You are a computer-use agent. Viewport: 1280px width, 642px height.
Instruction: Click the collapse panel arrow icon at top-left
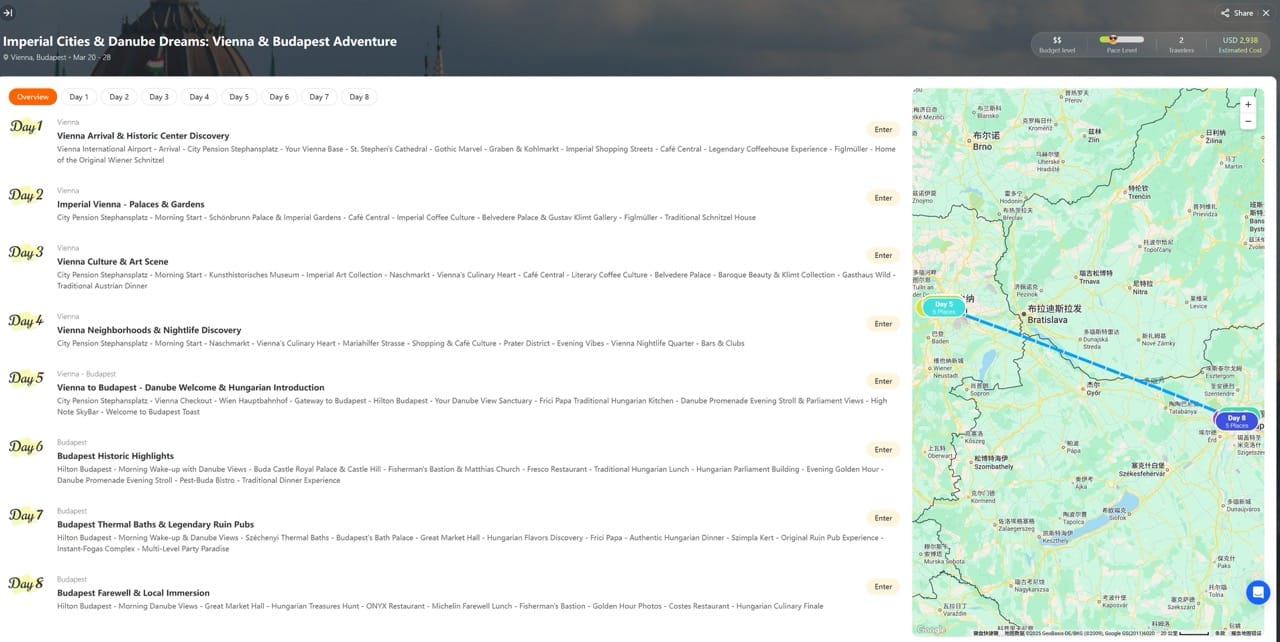click(8, 13)
